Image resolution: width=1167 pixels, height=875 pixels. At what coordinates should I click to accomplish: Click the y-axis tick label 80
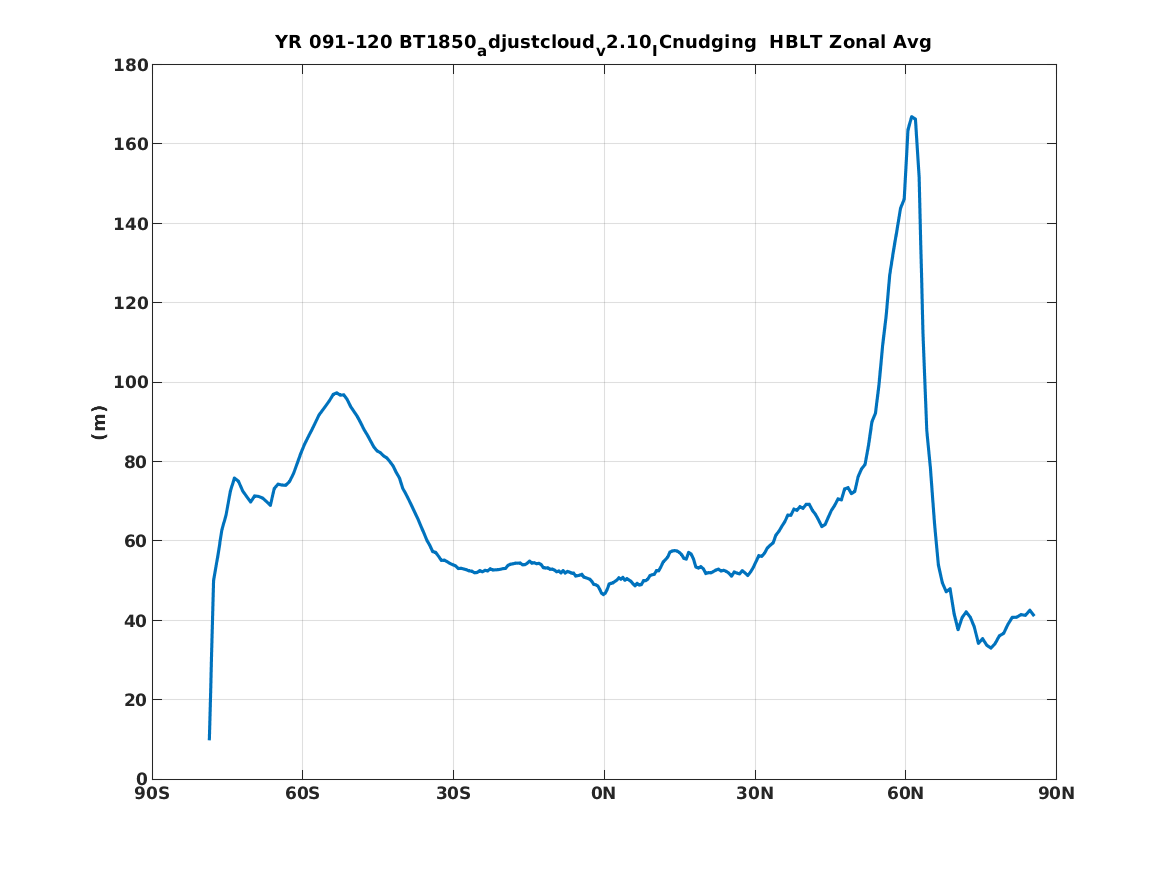135,461
